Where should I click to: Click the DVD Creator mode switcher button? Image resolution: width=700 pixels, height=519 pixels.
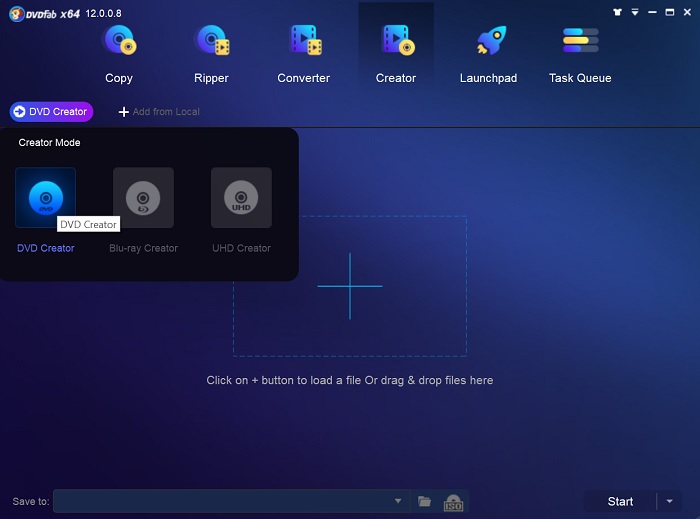51,112
